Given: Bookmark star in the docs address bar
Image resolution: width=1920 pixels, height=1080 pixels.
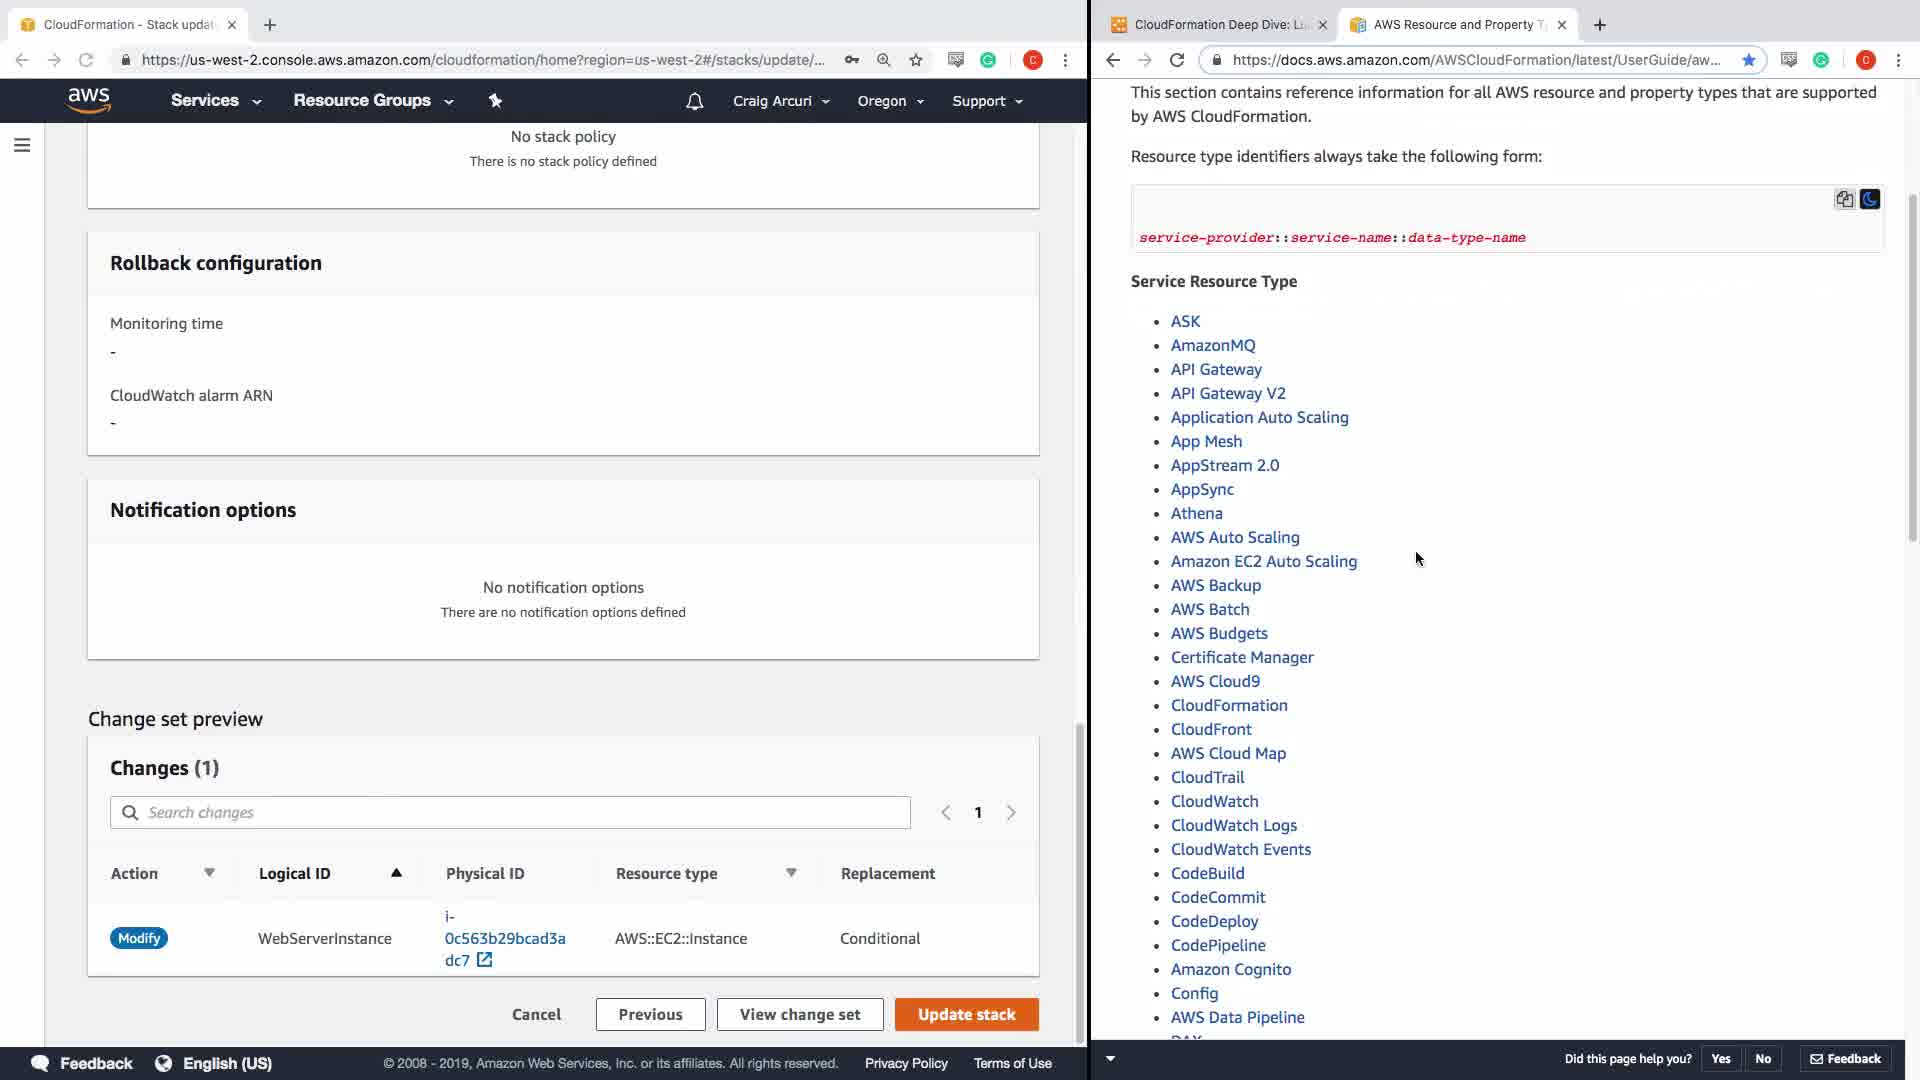Looking at the screenshot, I should pos(1748,60).
